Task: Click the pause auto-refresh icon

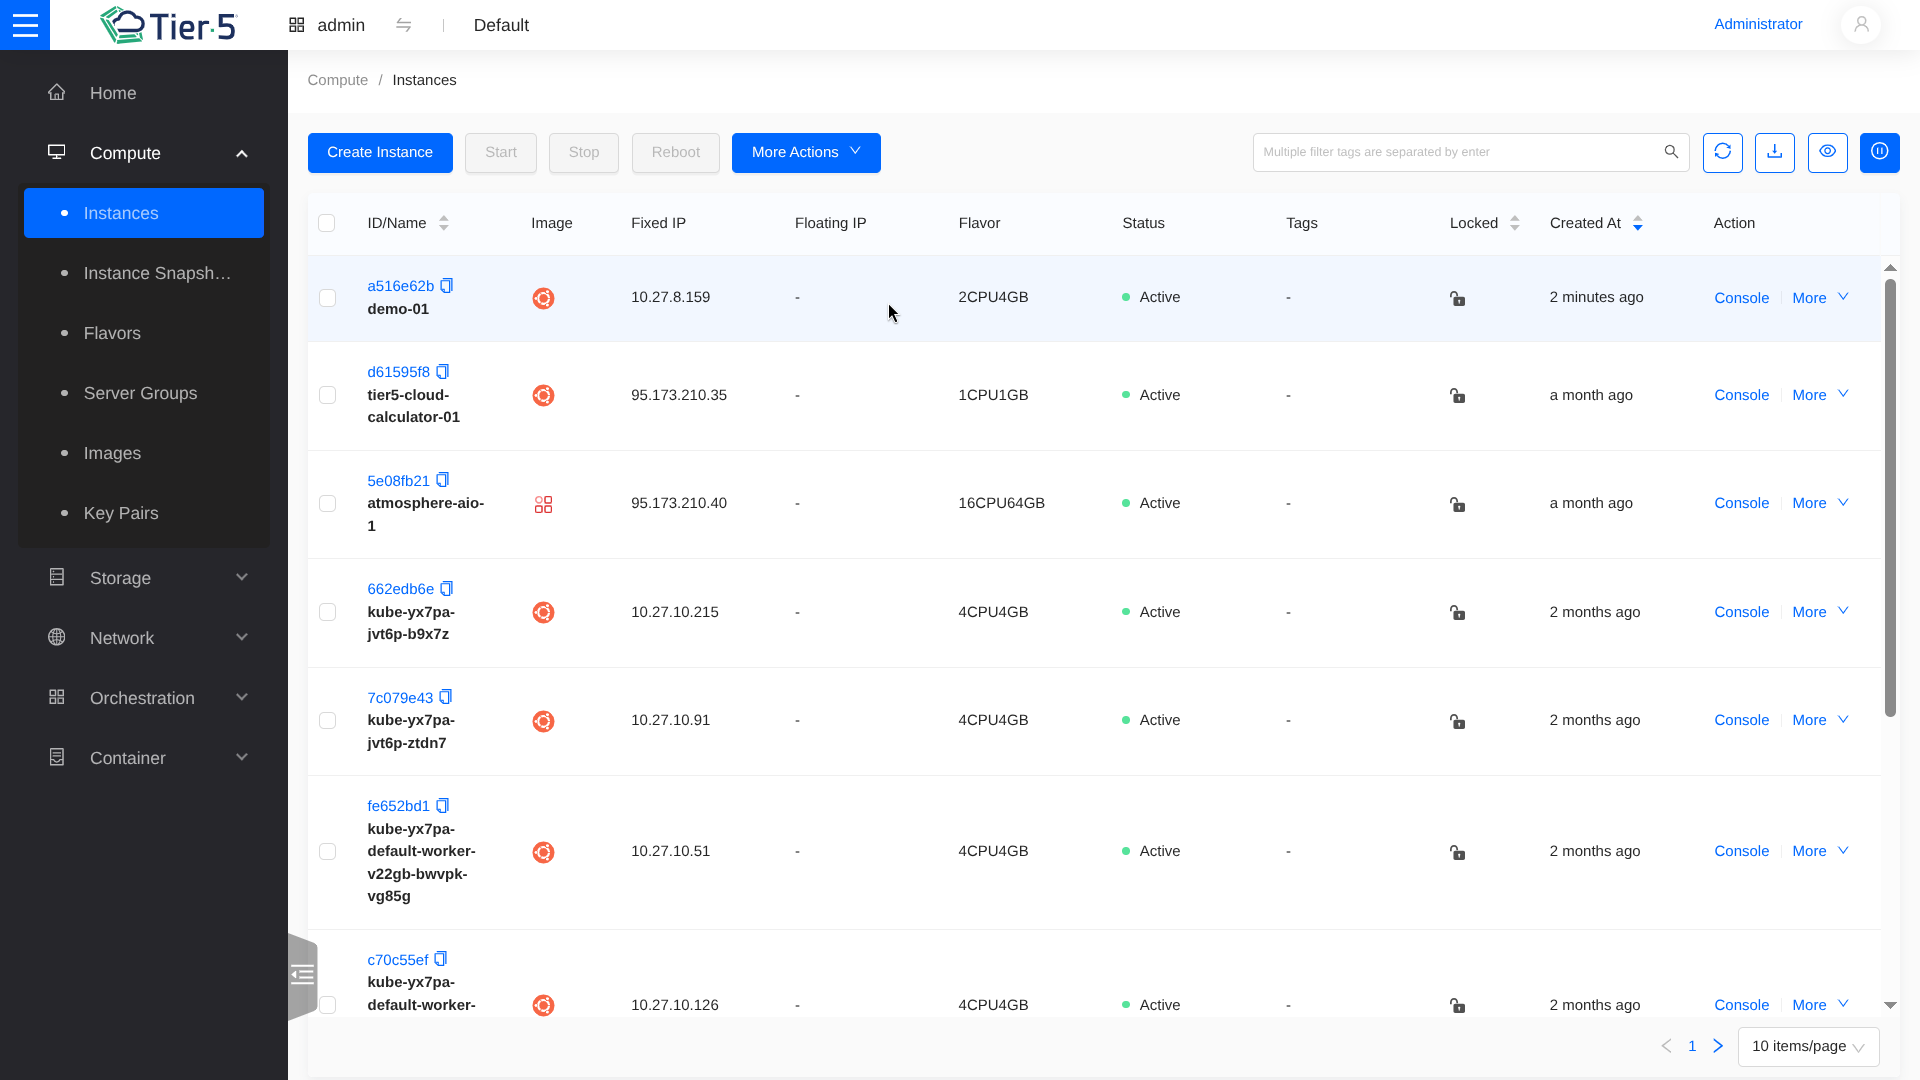Action: tap(1879, 152)
